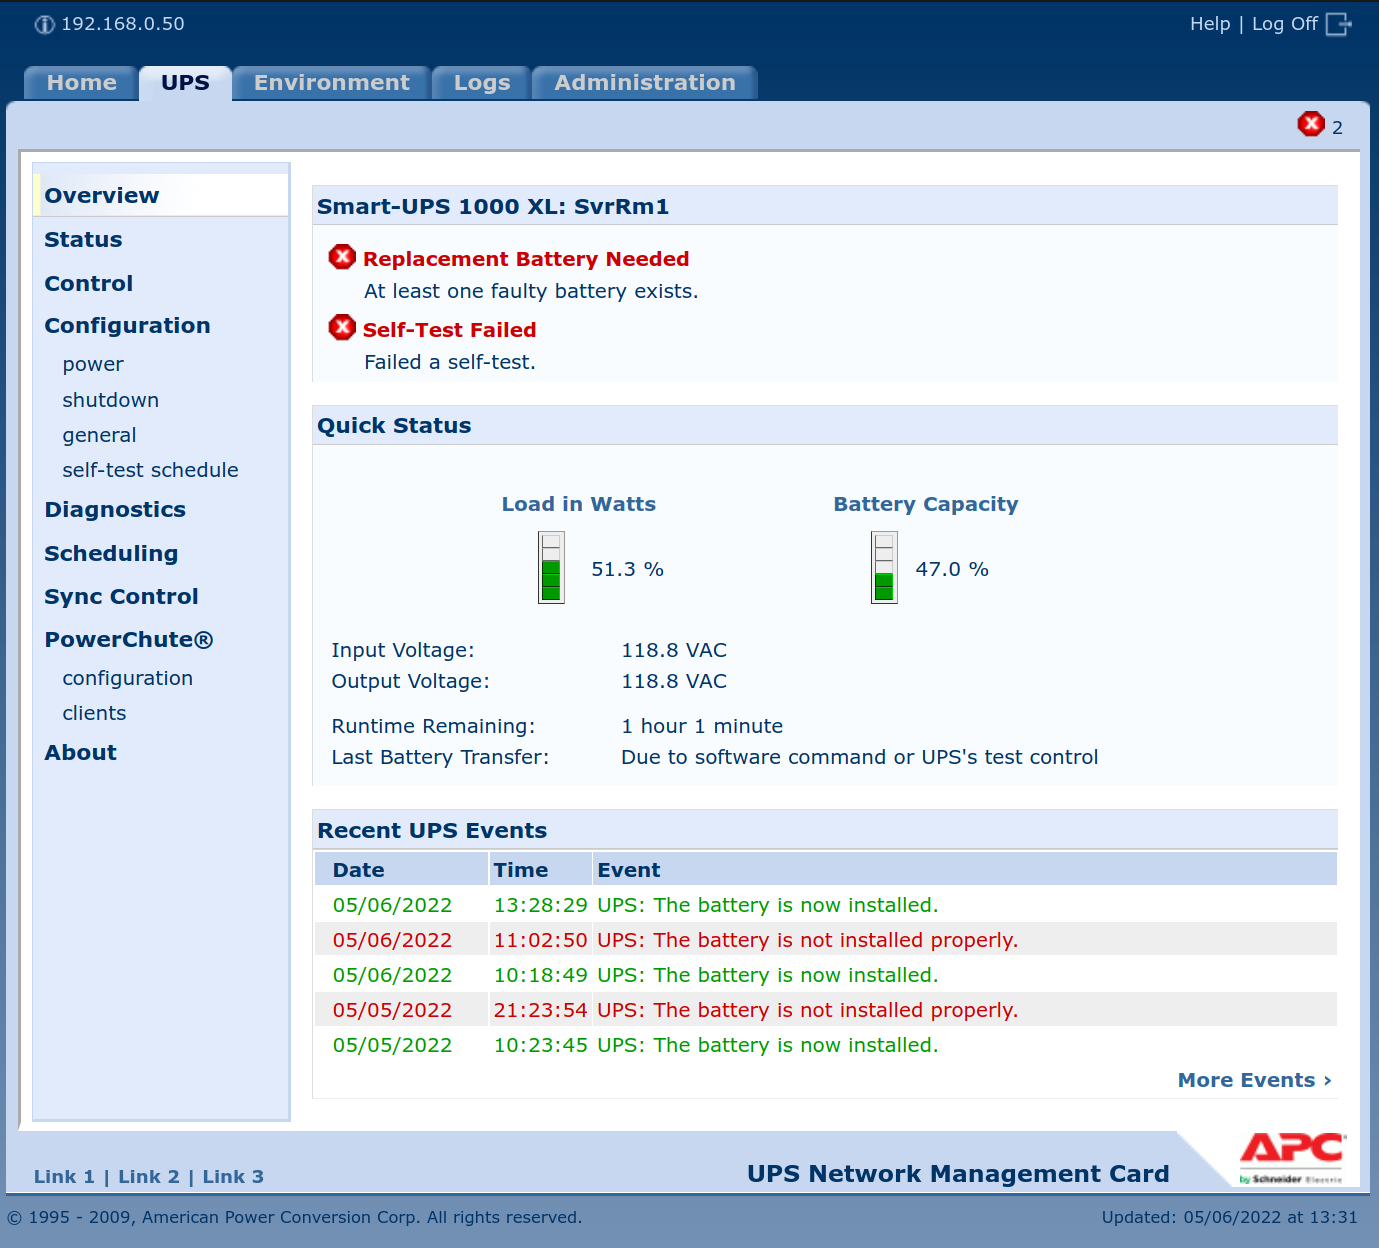Open self-test schedule configuration
Image resolution: width=1379 pixels, height=1248 pixels.
150,470
